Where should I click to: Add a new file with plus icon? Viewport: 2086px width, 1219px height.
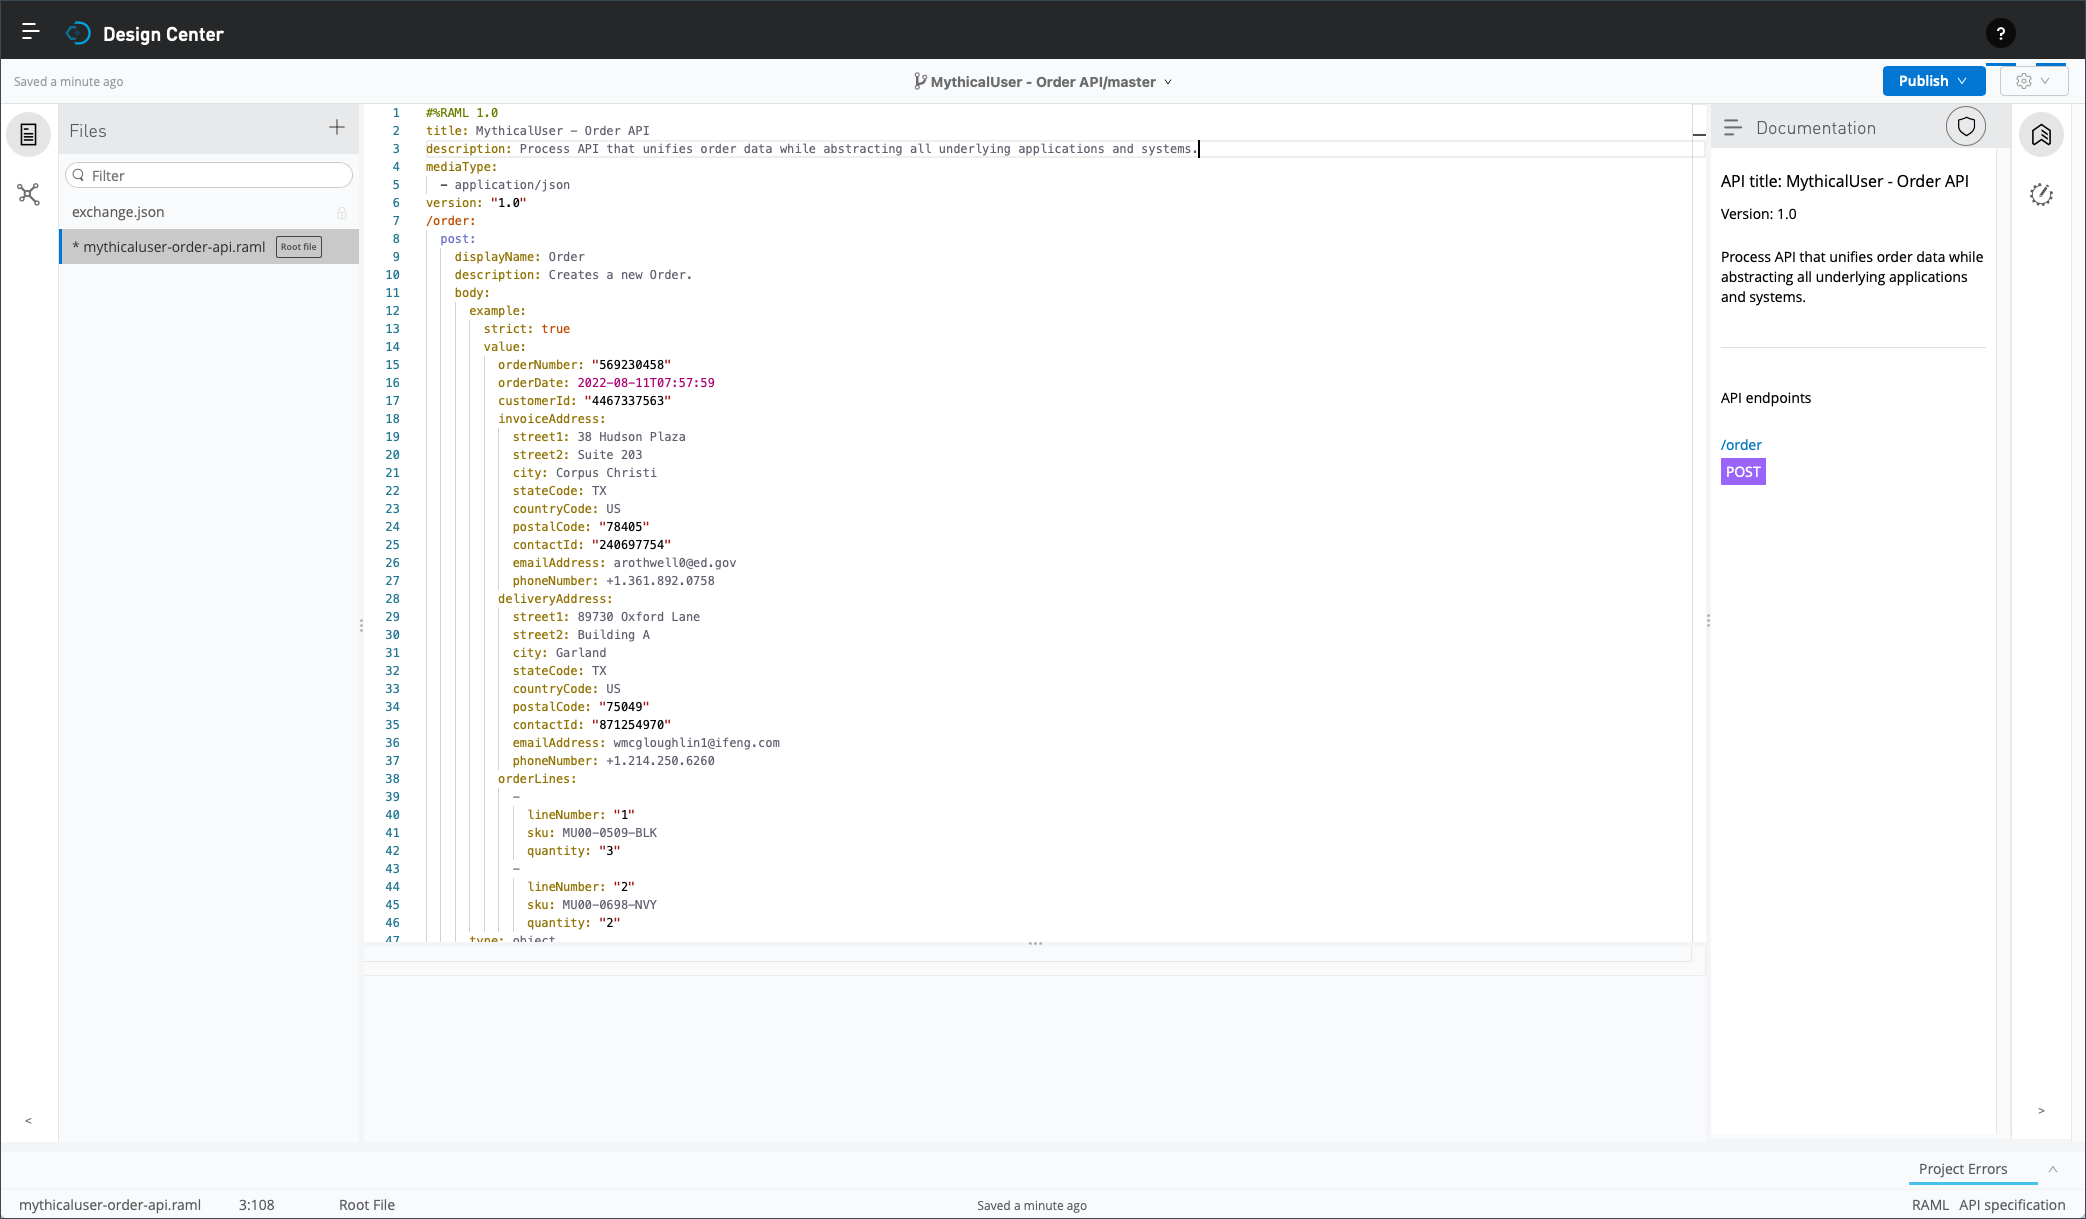pyautogui.click(x=337, y=127)
